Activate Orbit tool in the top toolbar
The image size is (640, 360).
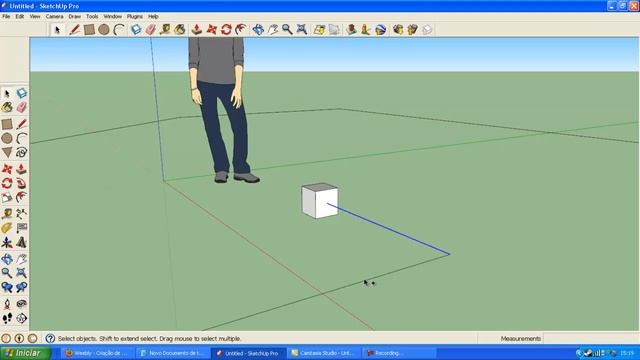[258, 29]
